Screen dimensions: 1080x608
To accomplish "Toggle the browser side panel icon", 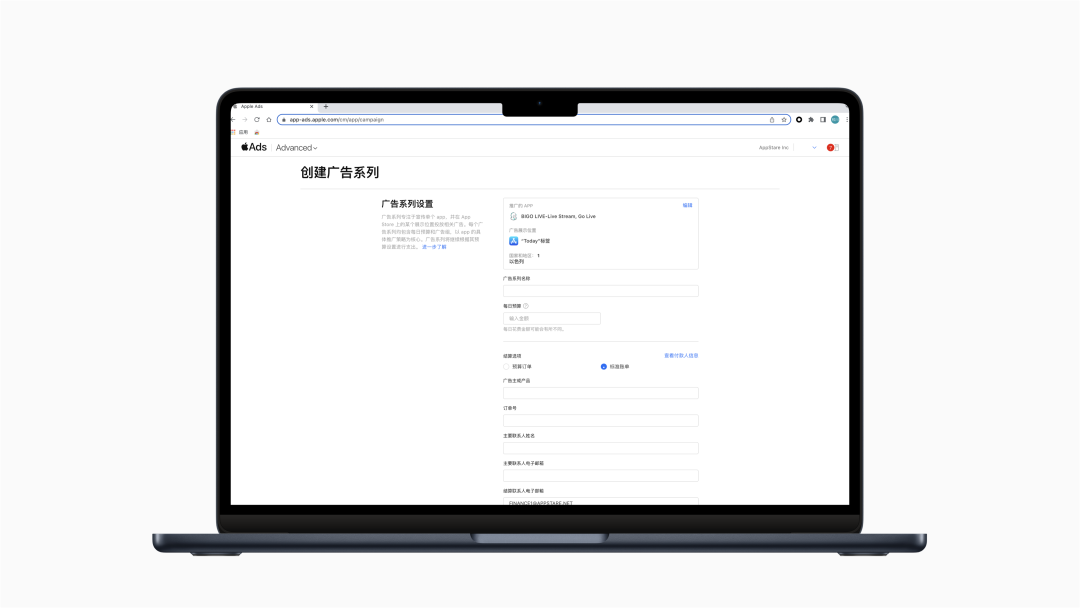I will tap(823, 120).
